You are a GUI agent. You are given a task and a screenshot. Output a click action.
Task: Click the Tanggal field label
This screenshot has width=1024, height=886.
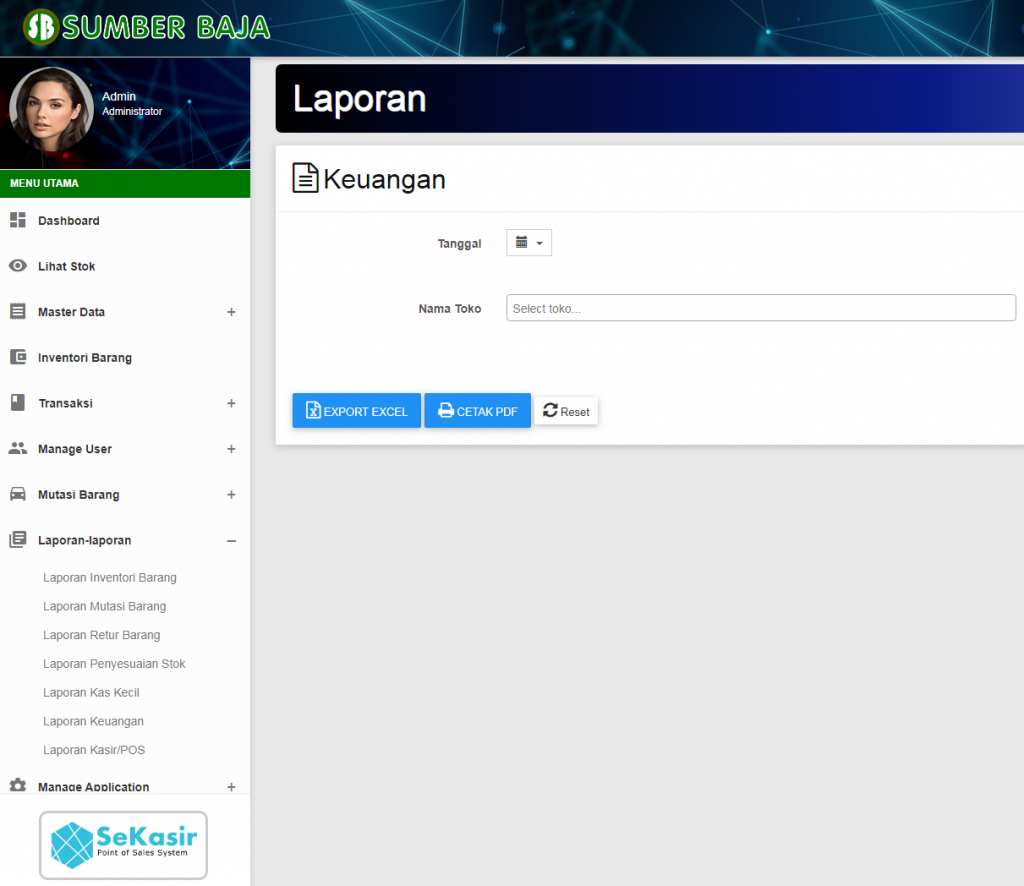click(x=459, y=244)
